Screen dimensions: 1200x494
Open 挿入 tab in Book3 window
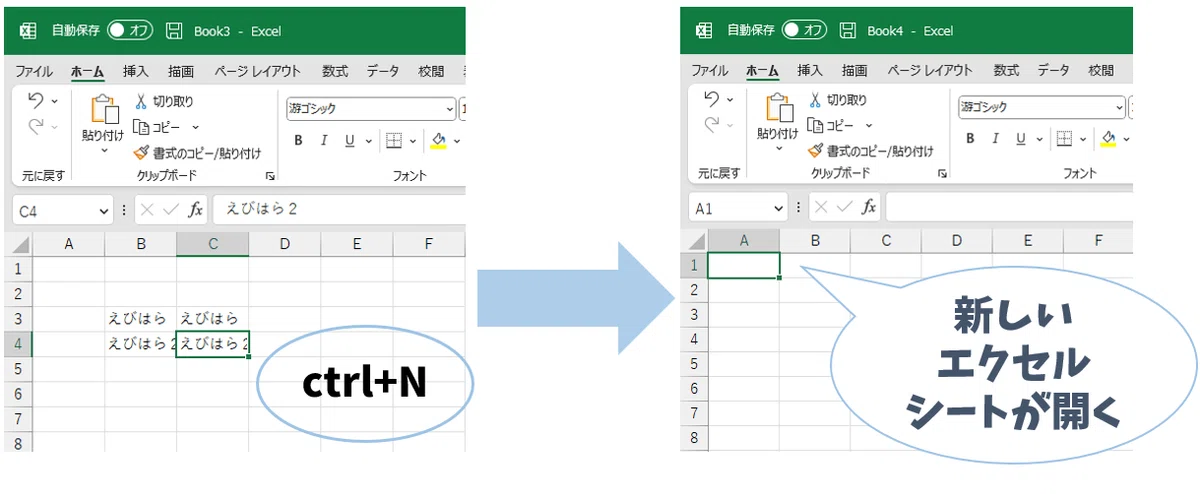tap(136, 72)
